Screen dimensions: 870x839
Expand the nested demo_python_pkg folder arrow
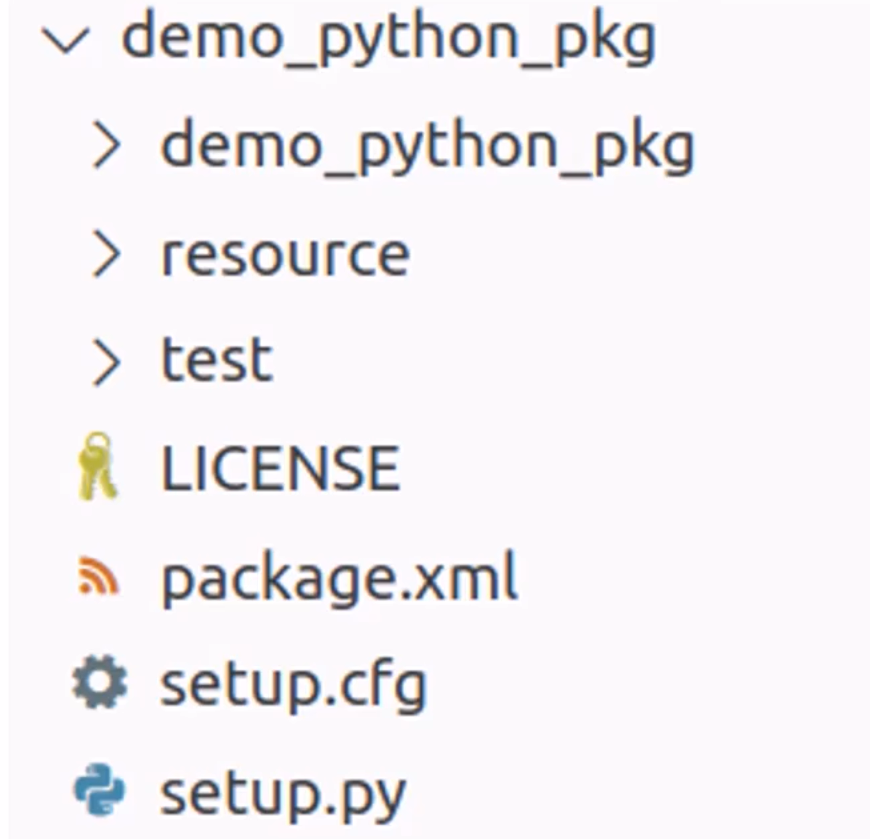click(105, 148)
